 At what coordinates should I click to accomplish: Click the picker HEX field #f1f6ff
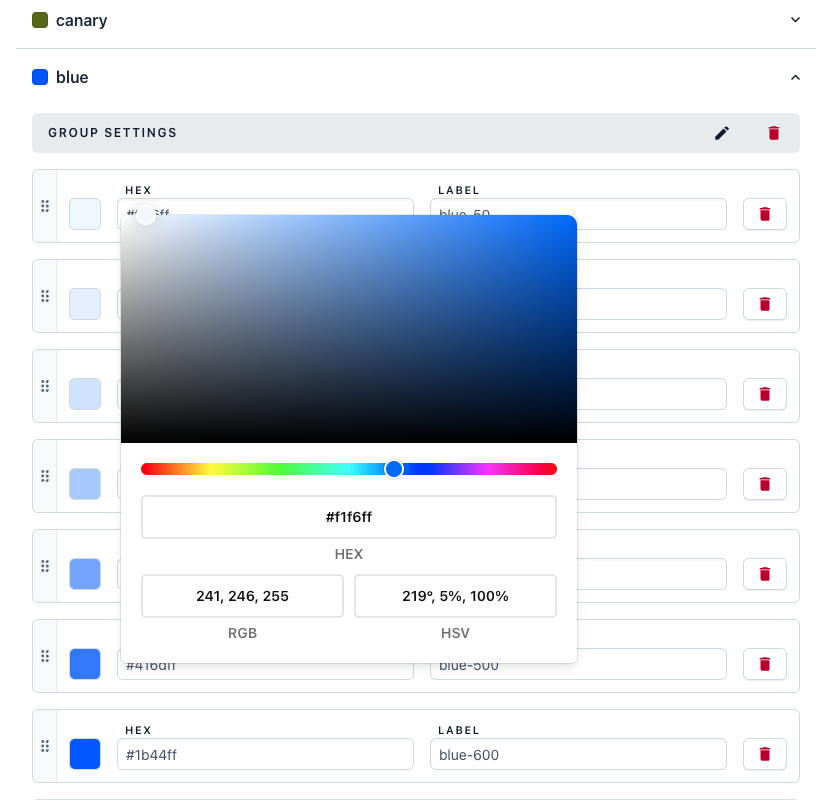coord(349,517)
